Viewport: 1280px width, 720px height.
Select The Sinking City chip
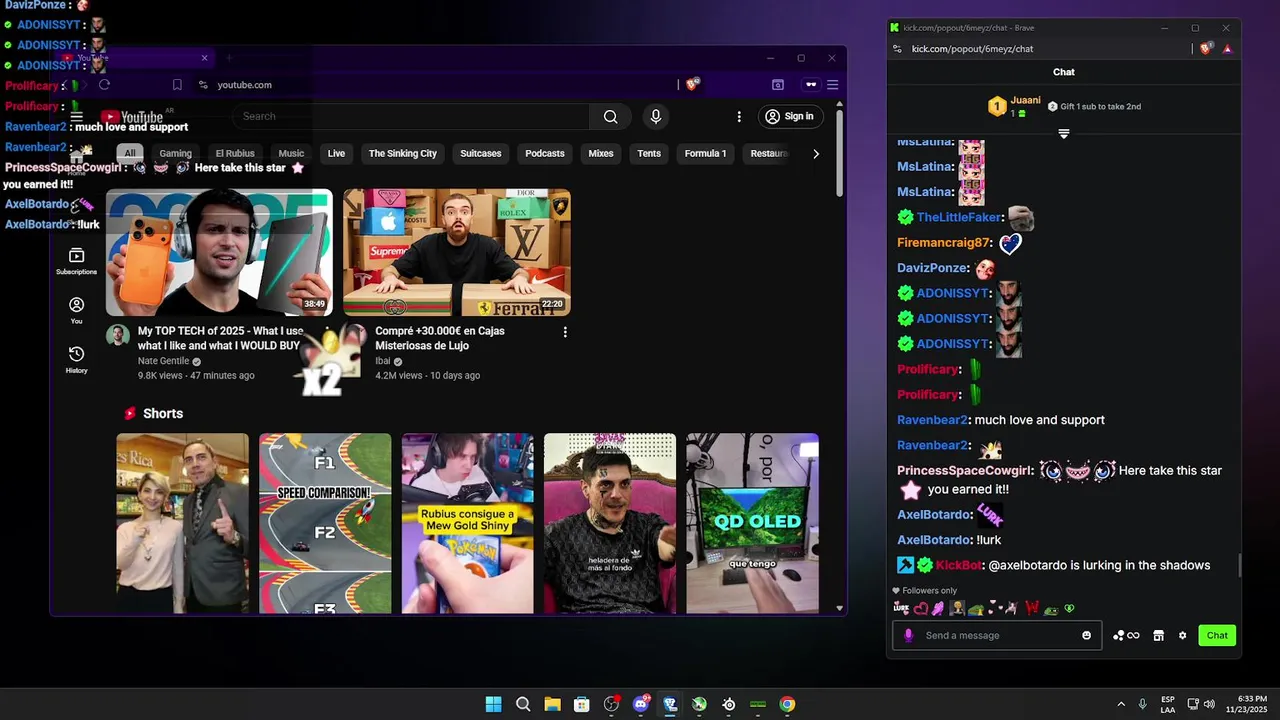click(403, 154)
